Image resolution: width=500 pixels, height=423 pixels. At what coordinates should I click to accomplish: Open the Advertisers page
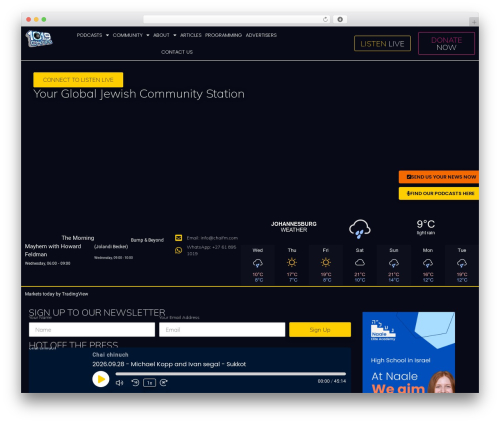(261, 35)
